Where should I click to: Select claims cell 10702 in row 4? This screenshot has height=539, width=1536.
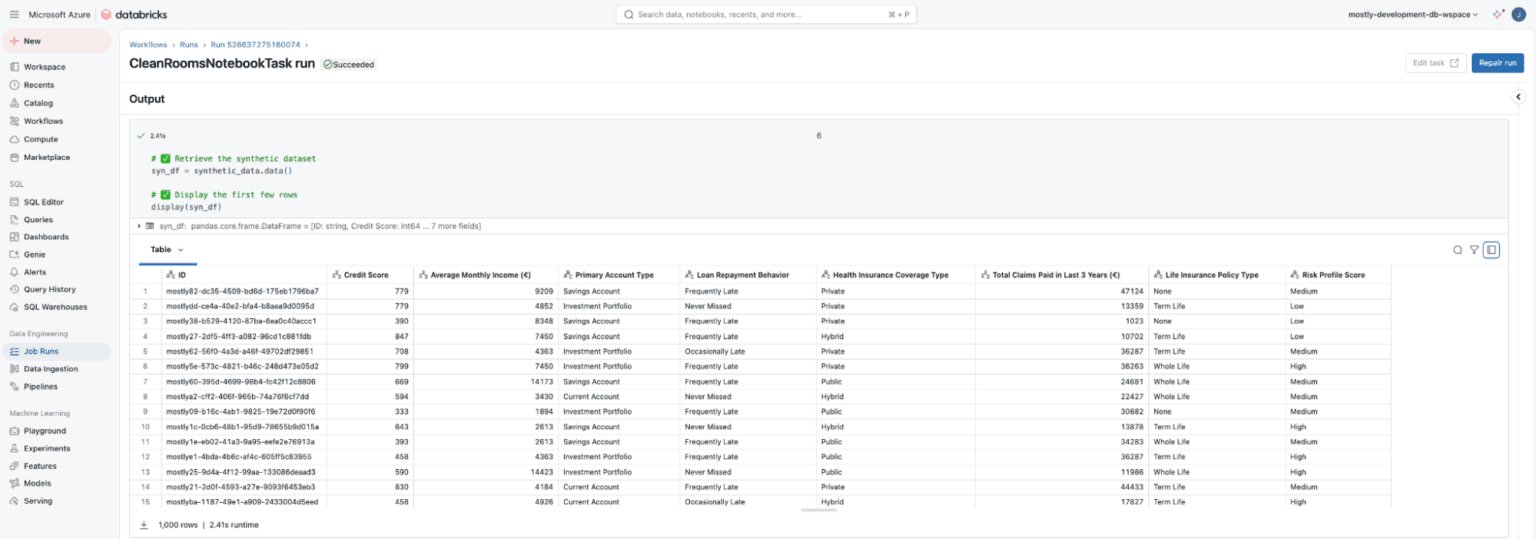pos(1062,336)
